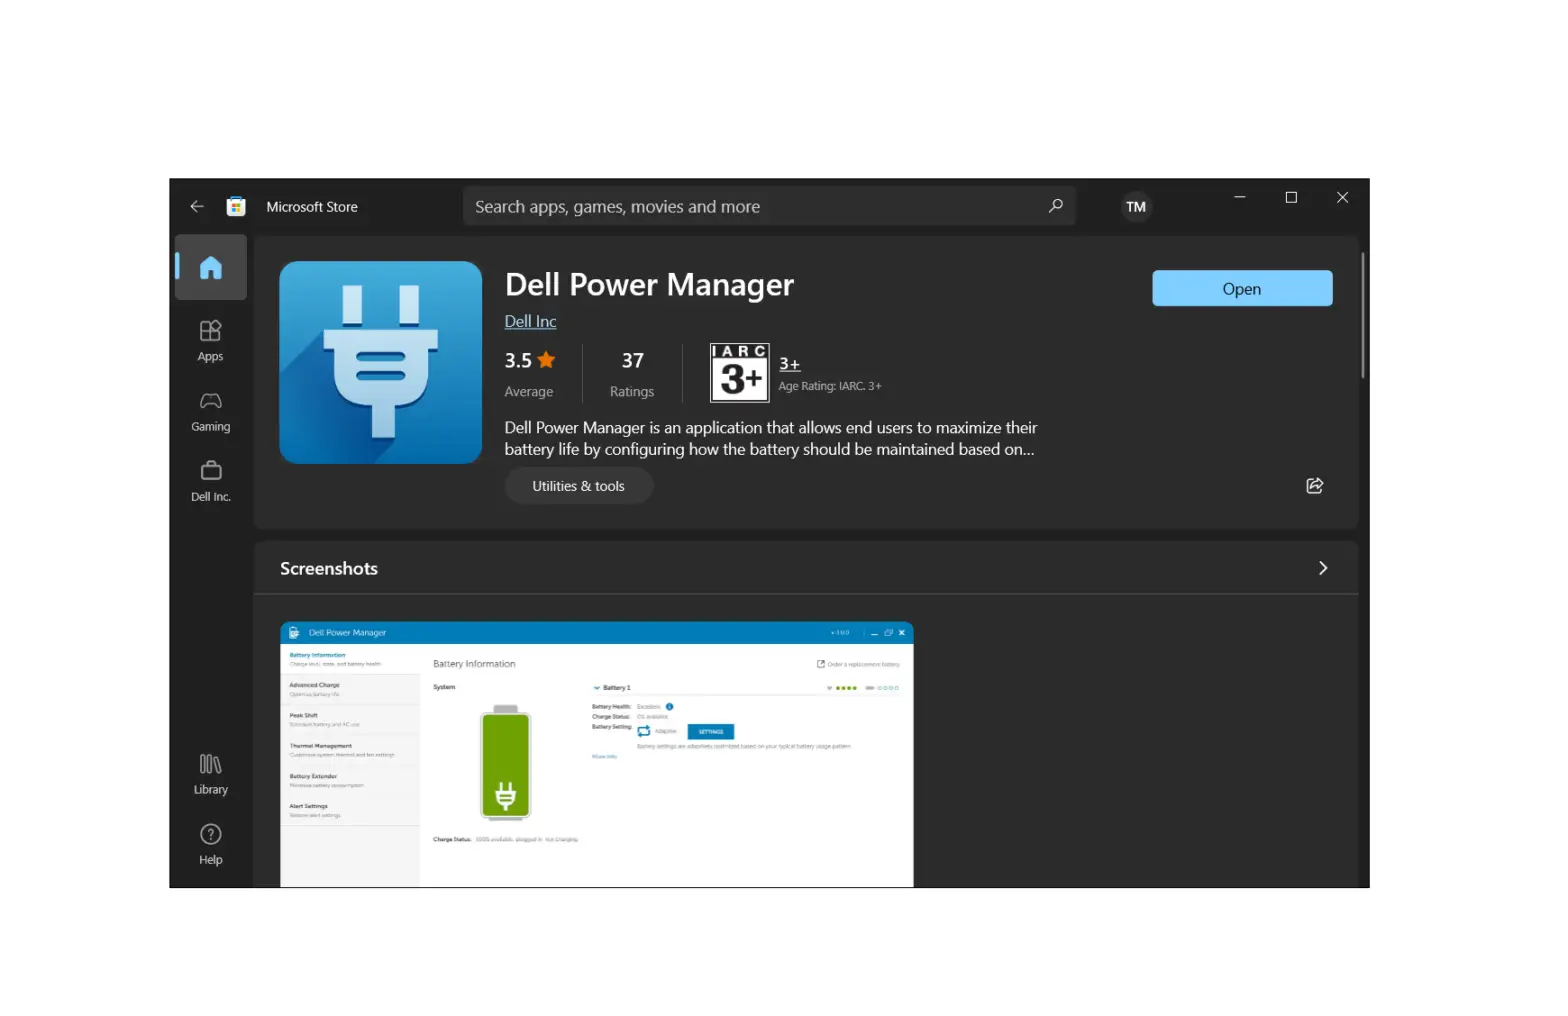Open the Library
Viewport: 1568px width, 1016px height.
pyautogui.click(x=211, y=774)
